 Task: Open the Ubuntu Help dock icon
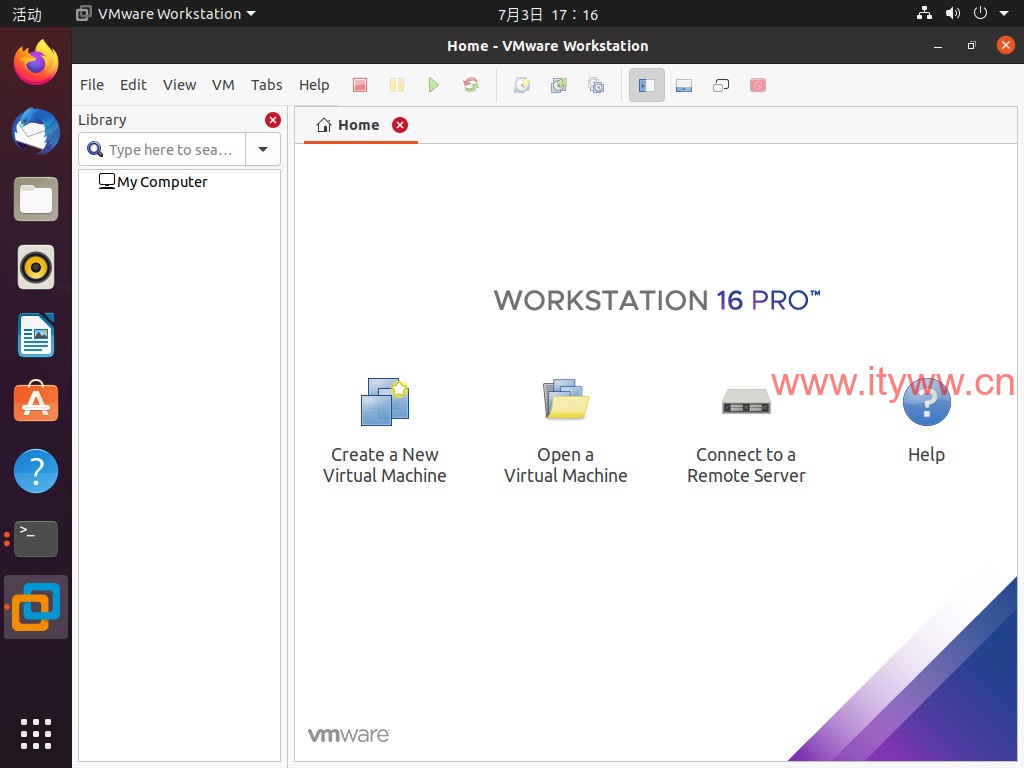tap(36, 471)
